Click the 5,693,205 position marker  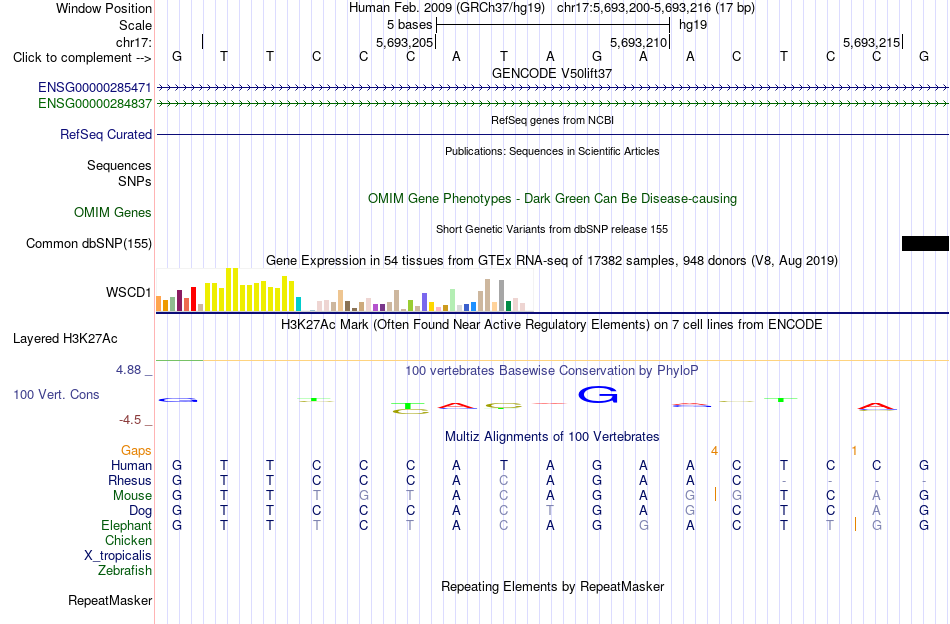pyautogui.click(x=405, y=42)
